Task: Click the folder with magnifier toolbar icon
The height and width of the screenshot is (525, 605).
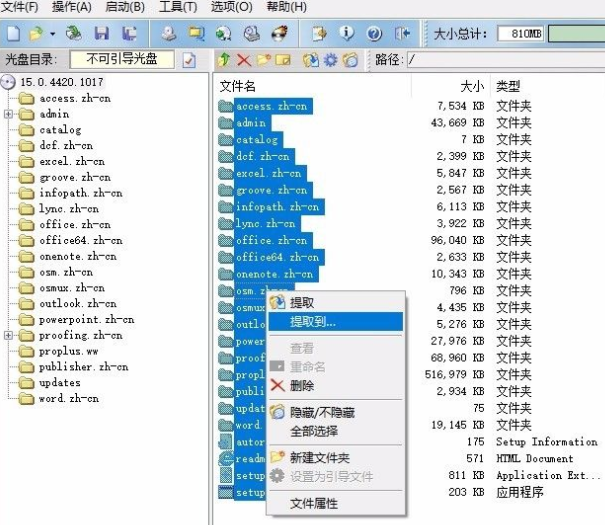Action: pos(196,34)
